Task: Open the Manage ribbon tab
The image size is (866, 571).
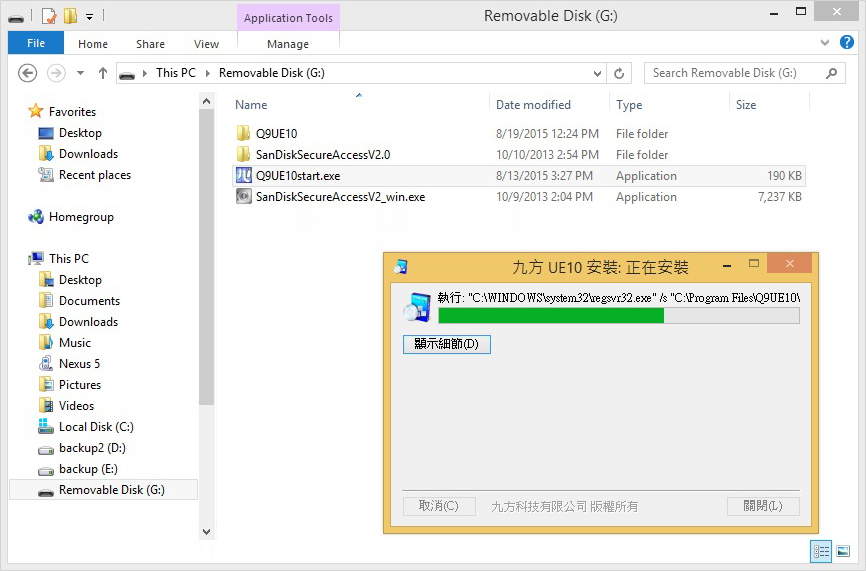Action: pos(288,44)
